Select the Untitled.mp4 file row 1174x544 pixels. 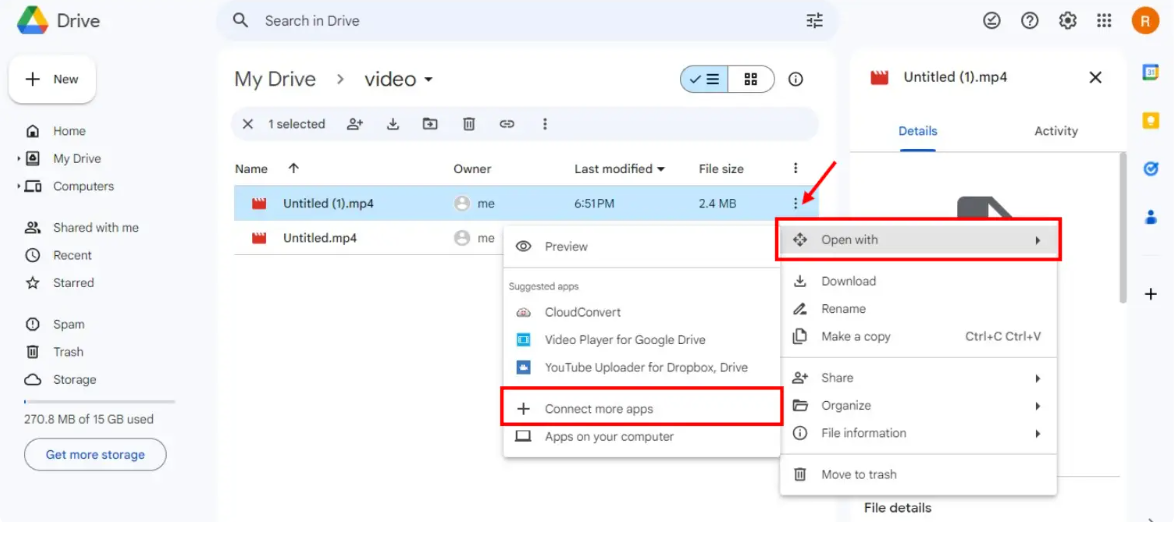(368, 238)
